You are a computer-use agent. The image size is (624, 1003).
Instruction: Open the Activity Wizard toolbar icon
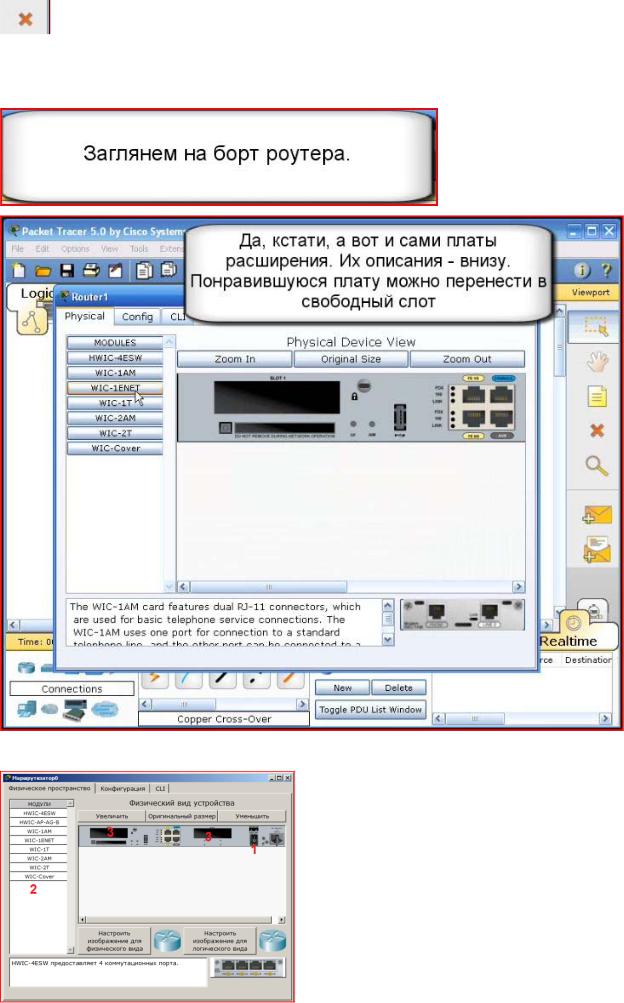click(x=115, y=271)
